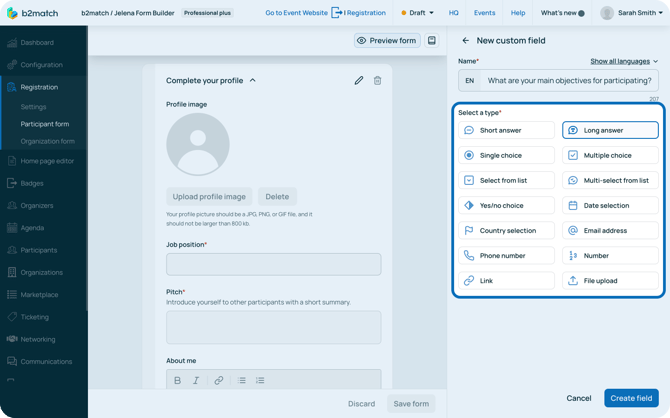Screen dimensions: 670x418
Task: Pick the Select from list field type
Action: point(506,180)
